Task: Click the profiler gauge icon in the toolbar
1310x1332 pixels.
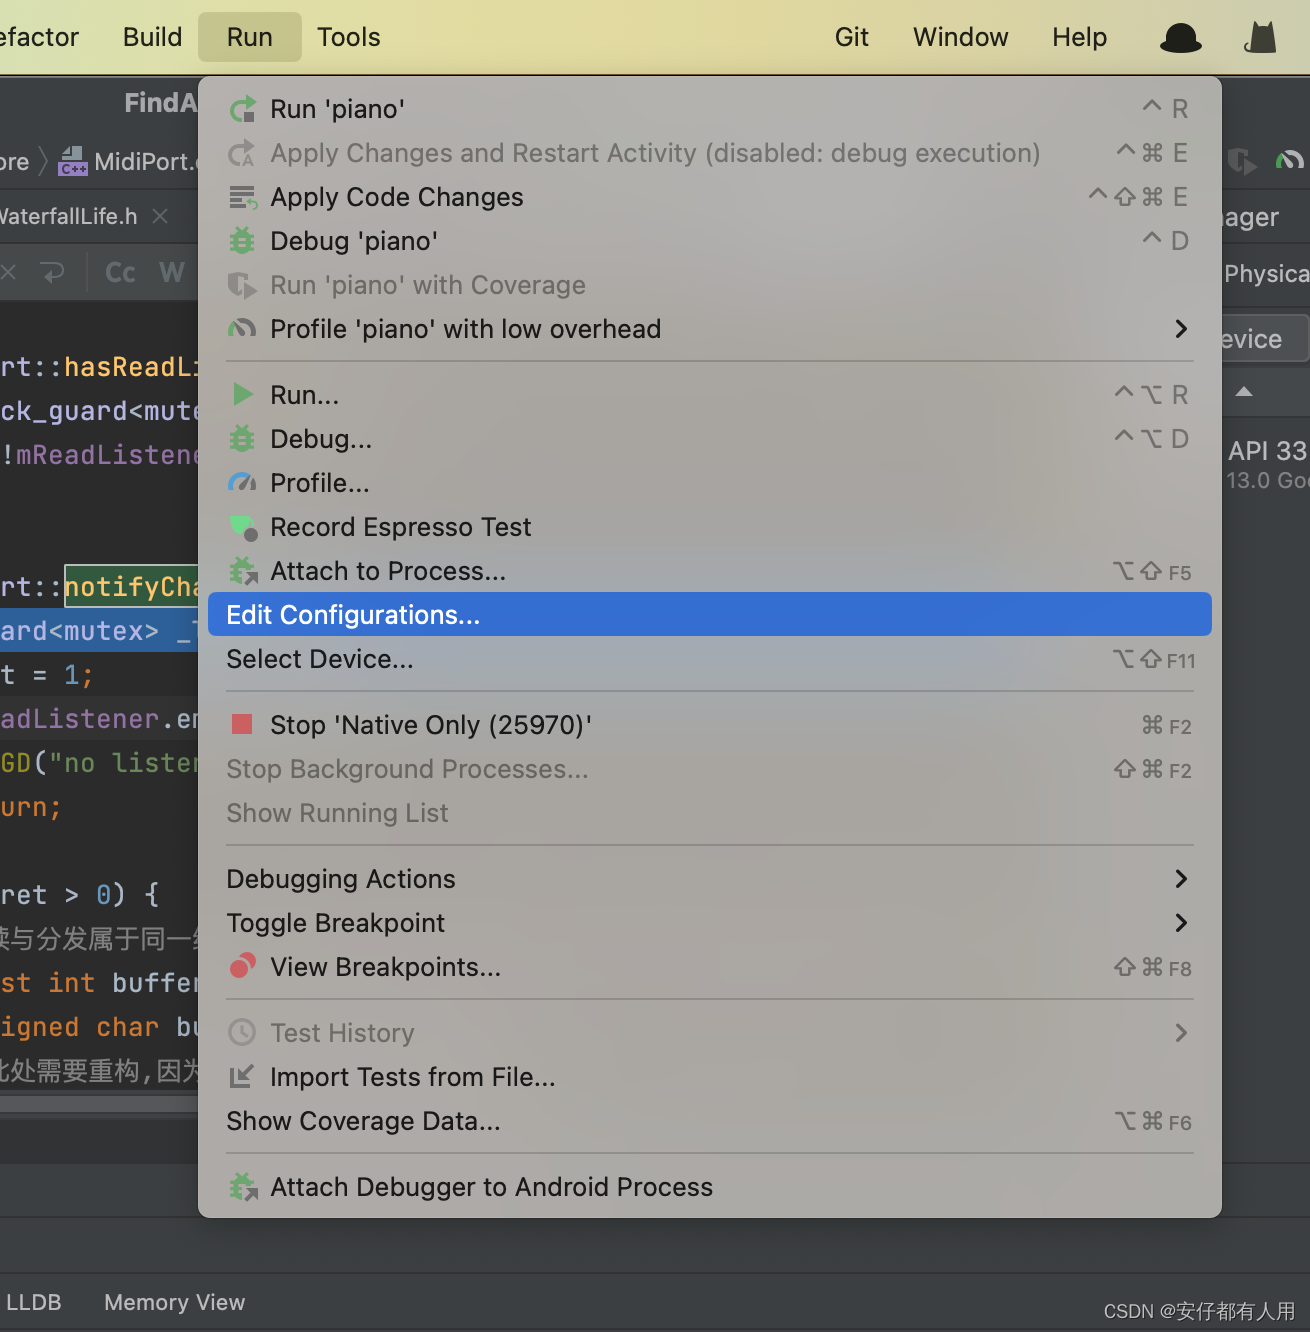Action: click(x=1290, y=160)
